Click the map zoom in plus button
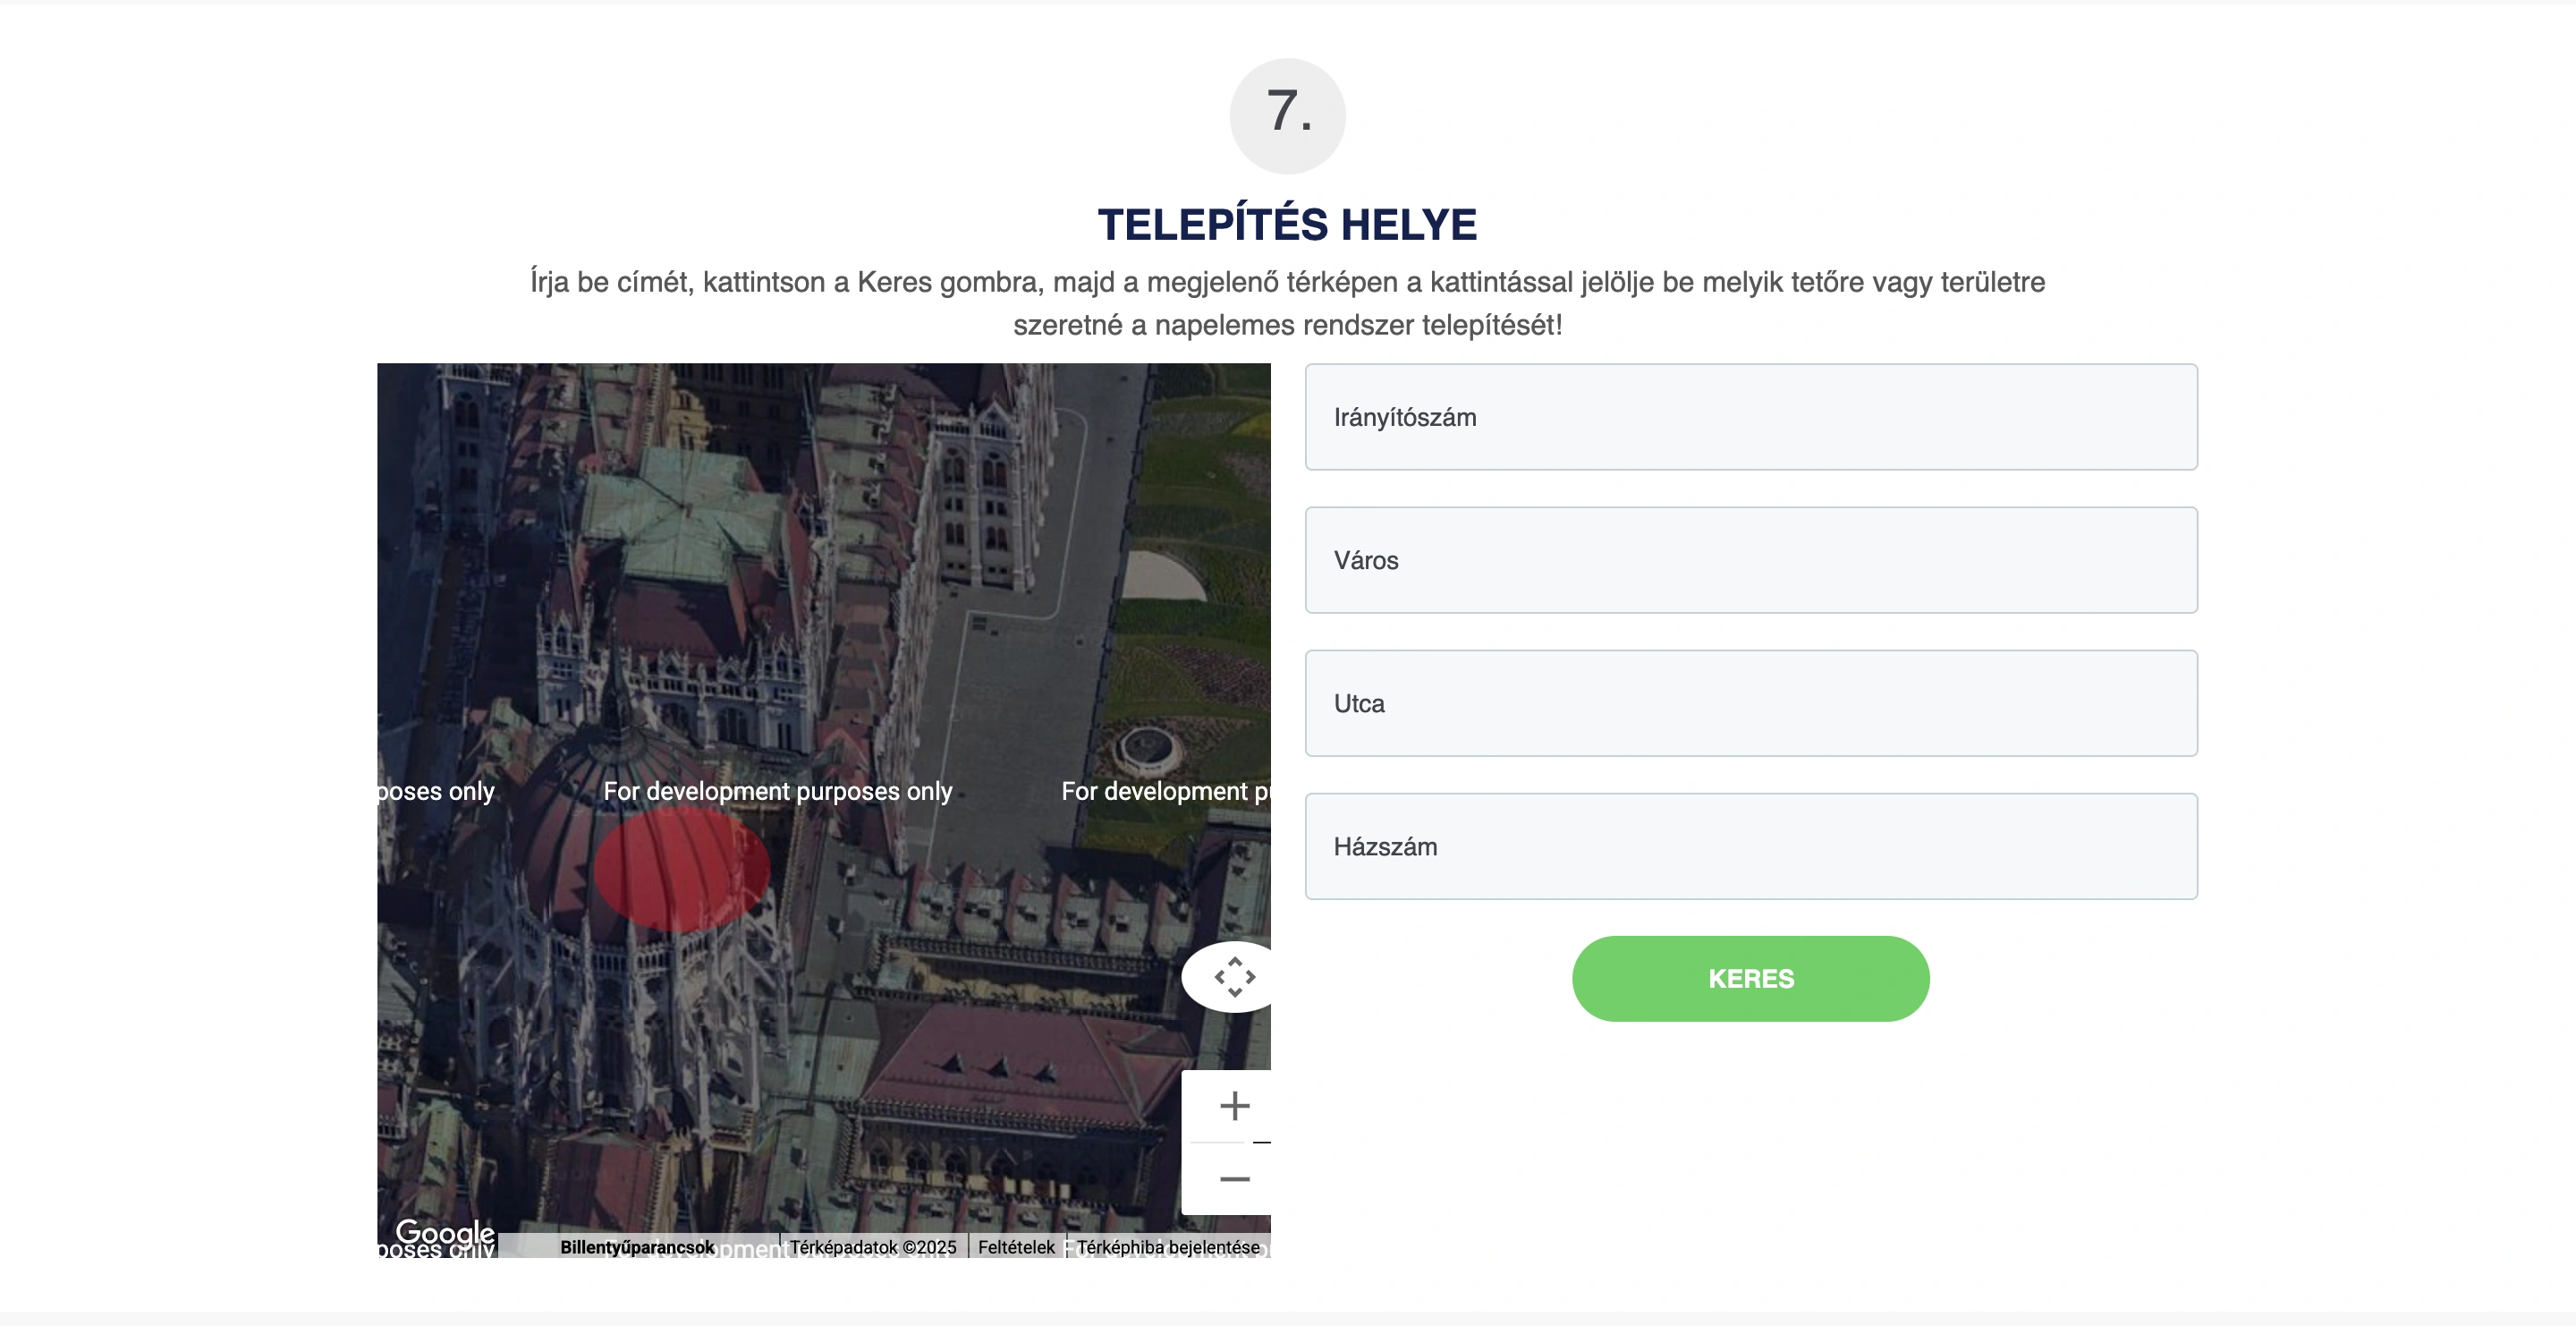Viewport: 2576px width, 1326px height. tap(1234, 1106)
